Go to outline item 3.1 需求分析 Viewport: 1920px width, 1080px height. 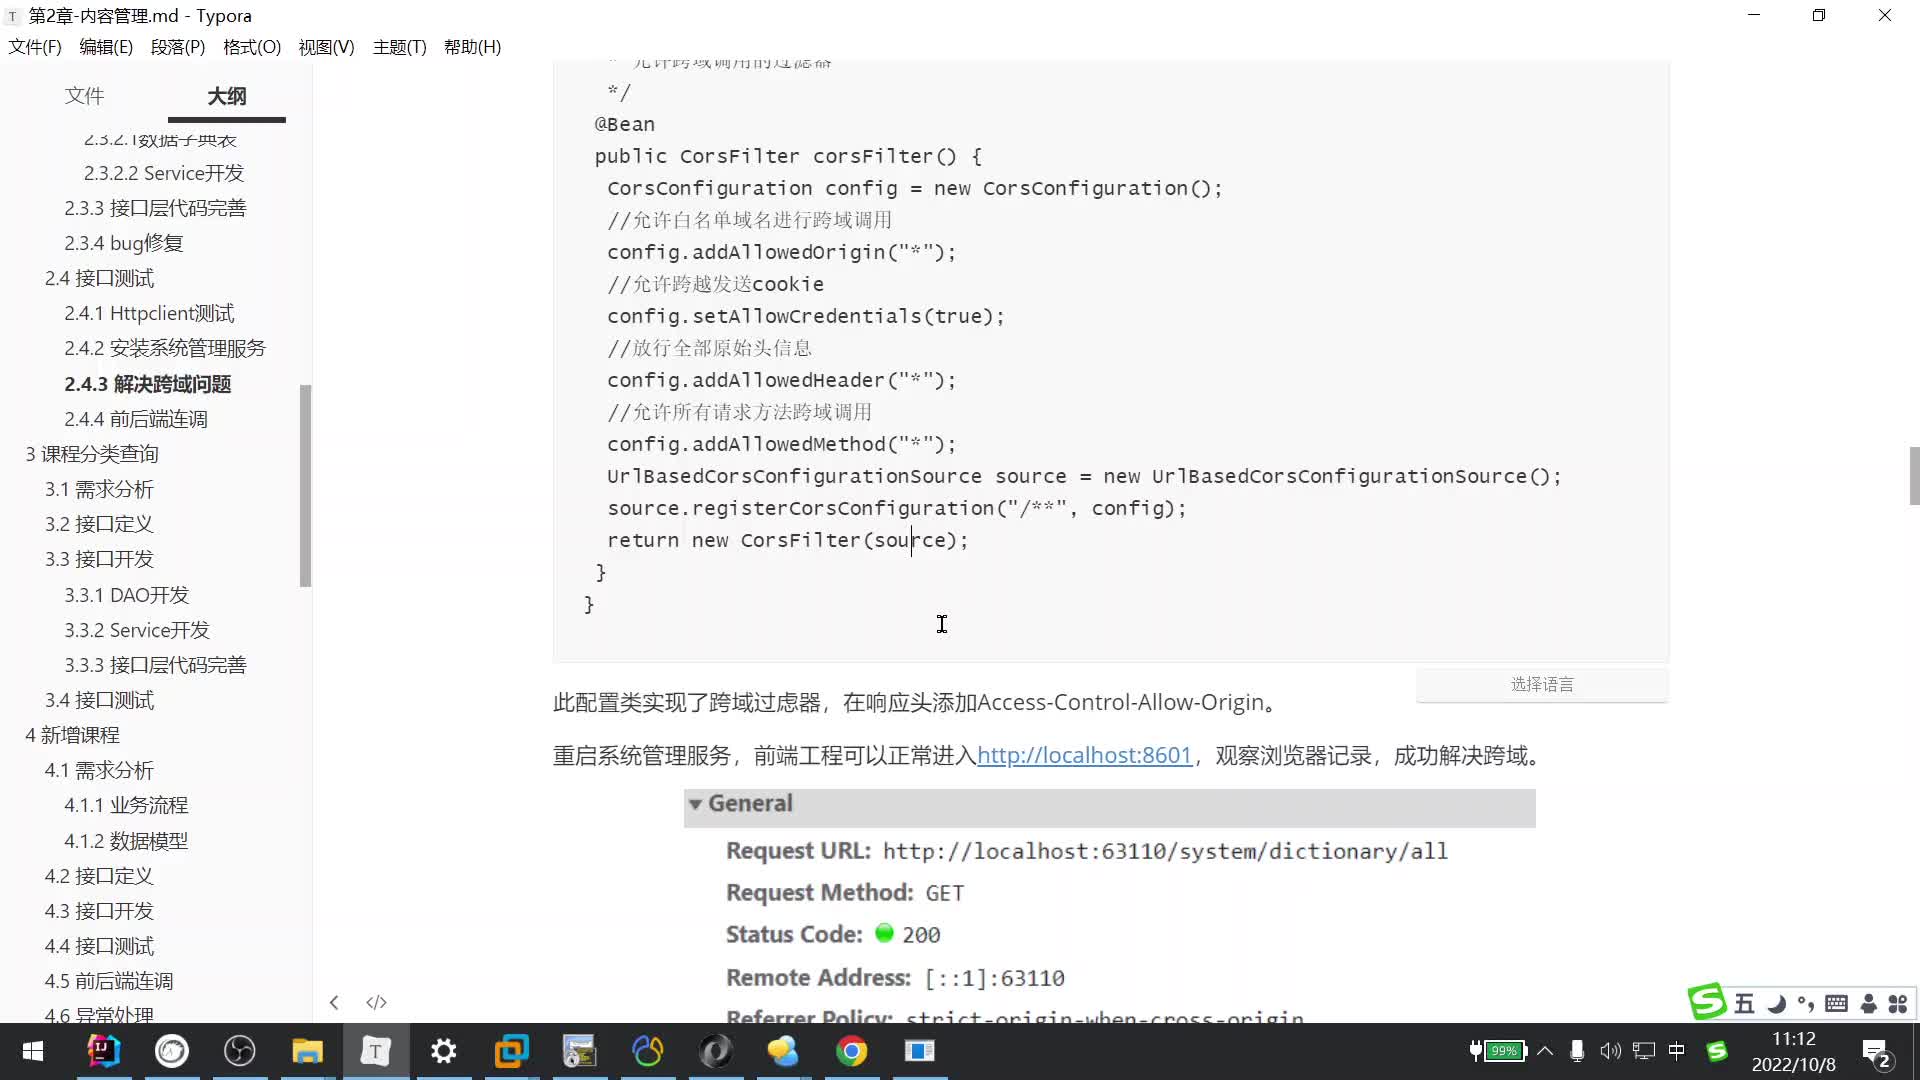tap(99, 489)
